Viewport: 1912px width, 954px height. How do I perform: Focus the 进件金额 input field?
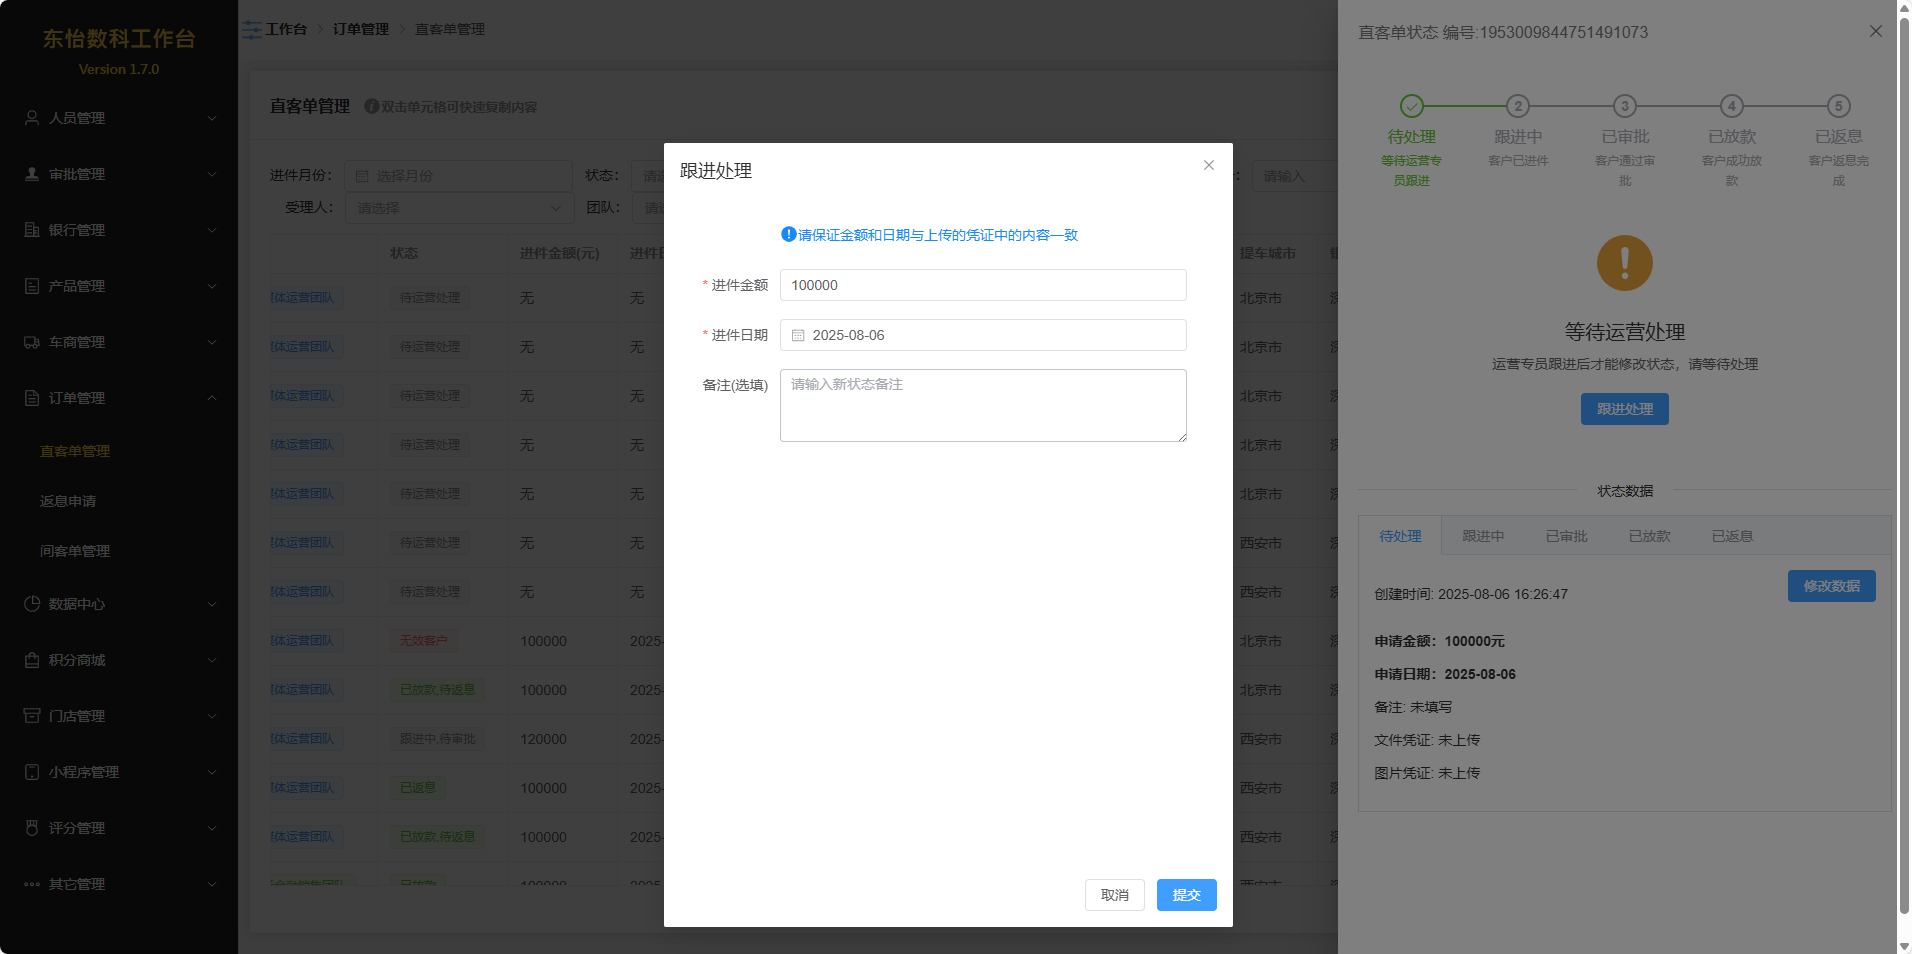983,285
